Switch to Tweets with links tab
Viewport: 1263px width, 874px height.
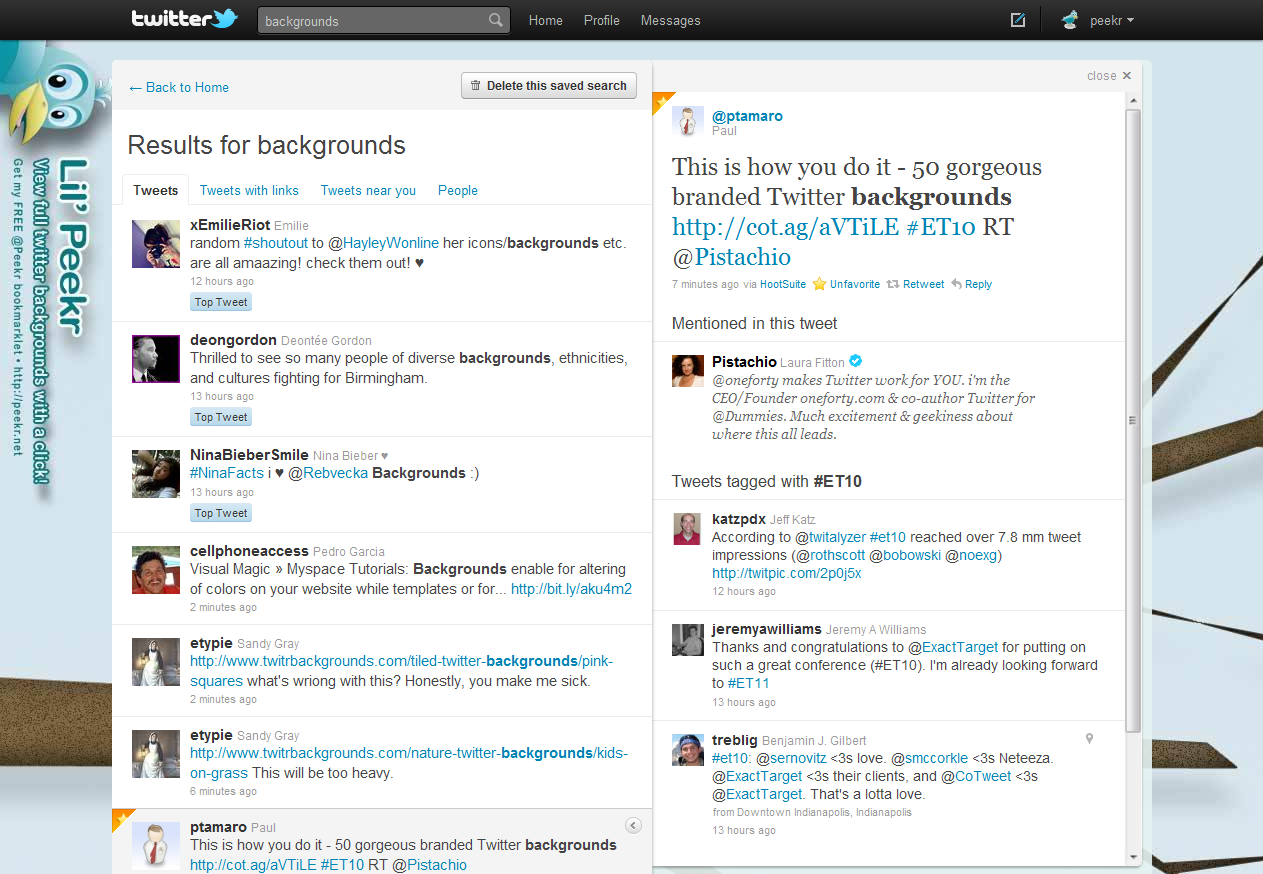click(249, 190)
